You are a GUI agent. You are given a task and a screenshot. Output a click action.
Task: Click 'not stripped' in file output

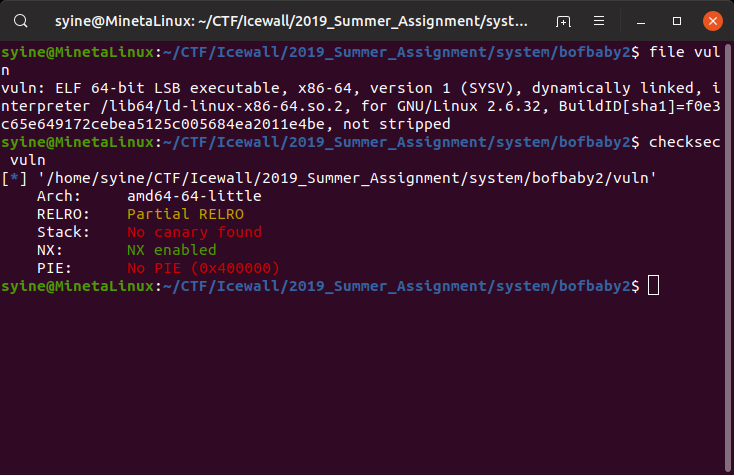point(396,124)
